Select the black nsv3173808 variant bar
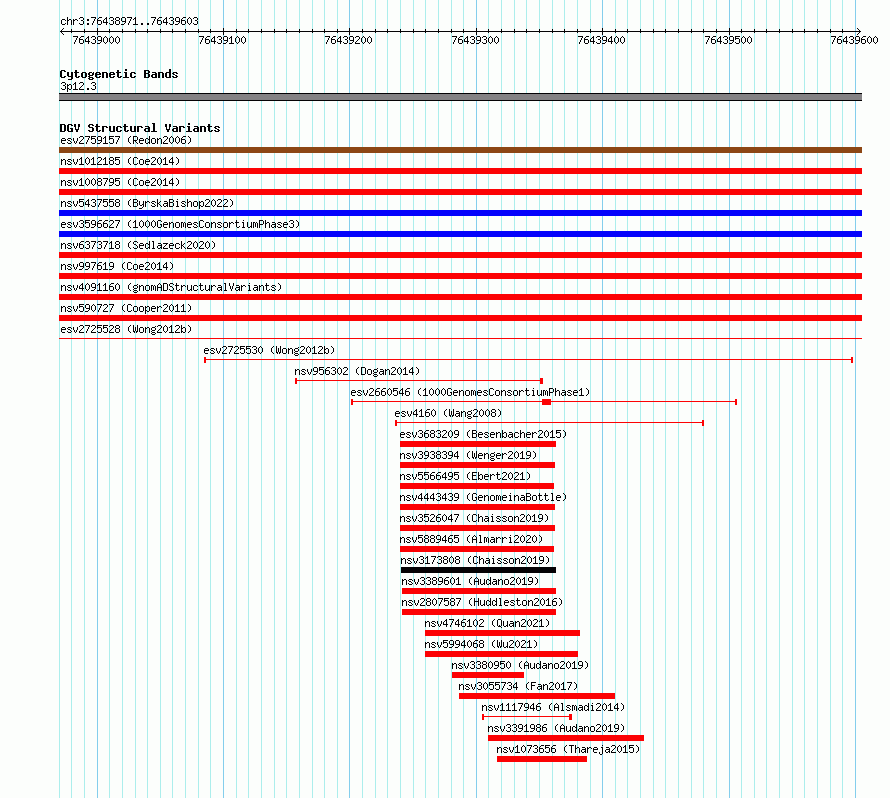This screenshot has width=890, height=798. click(478, 570)
